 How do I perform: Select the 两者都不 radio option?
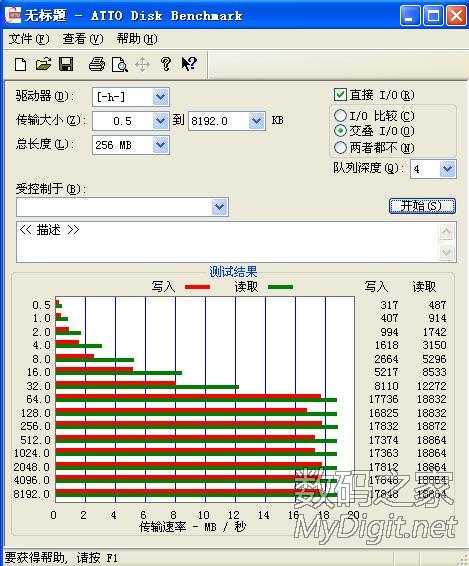pyautogui.click(x=340, y=147)
